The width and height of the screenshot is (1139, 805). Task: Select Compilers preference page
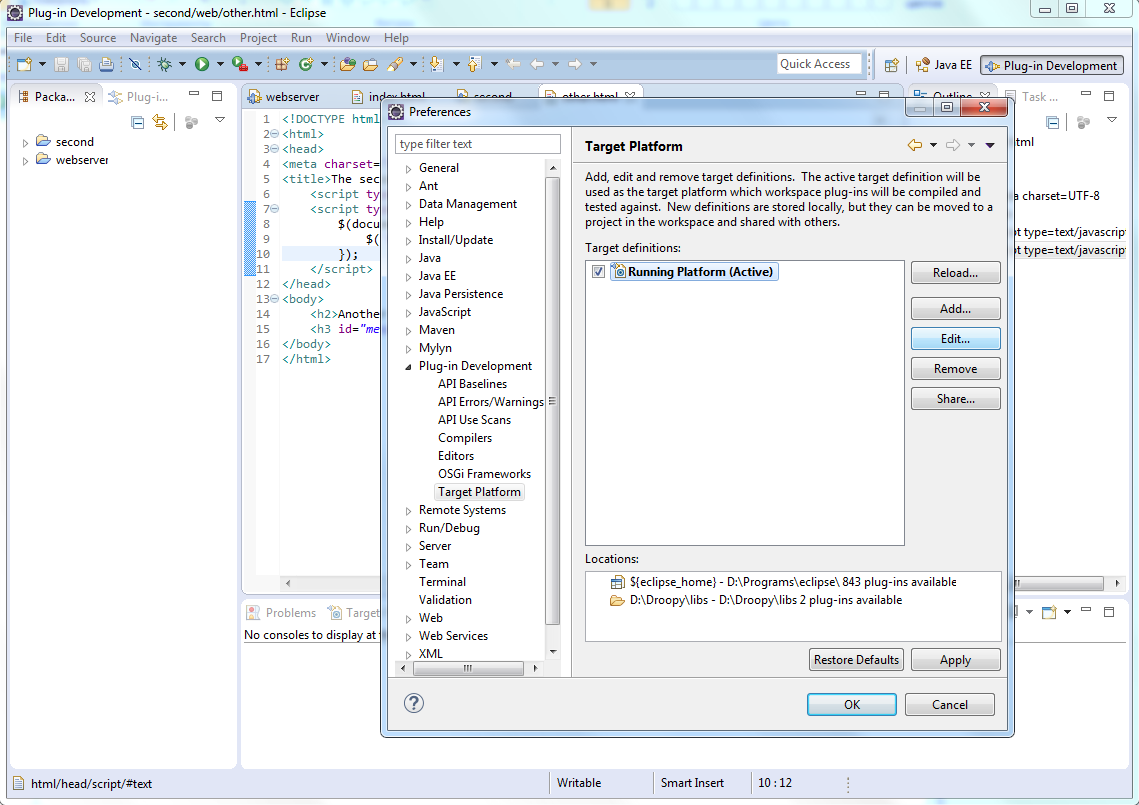[465, 437]
